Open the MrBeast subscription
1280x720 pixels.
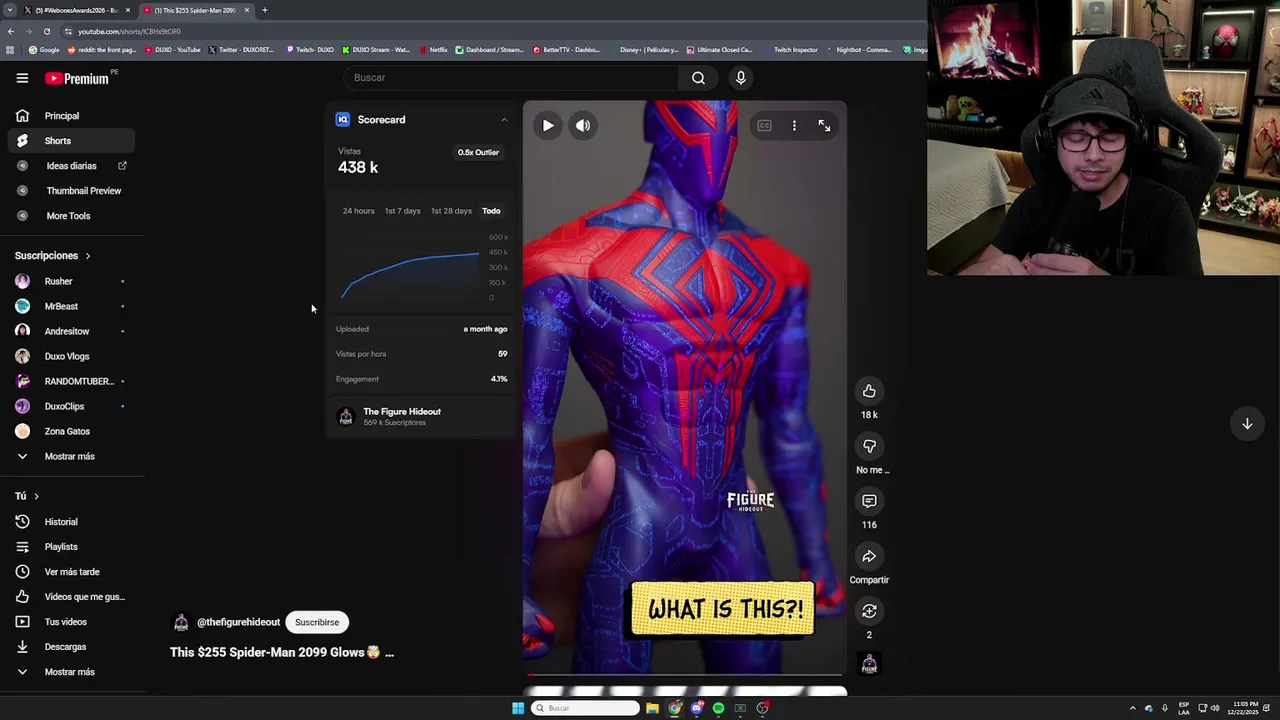[x=70, y=306]
